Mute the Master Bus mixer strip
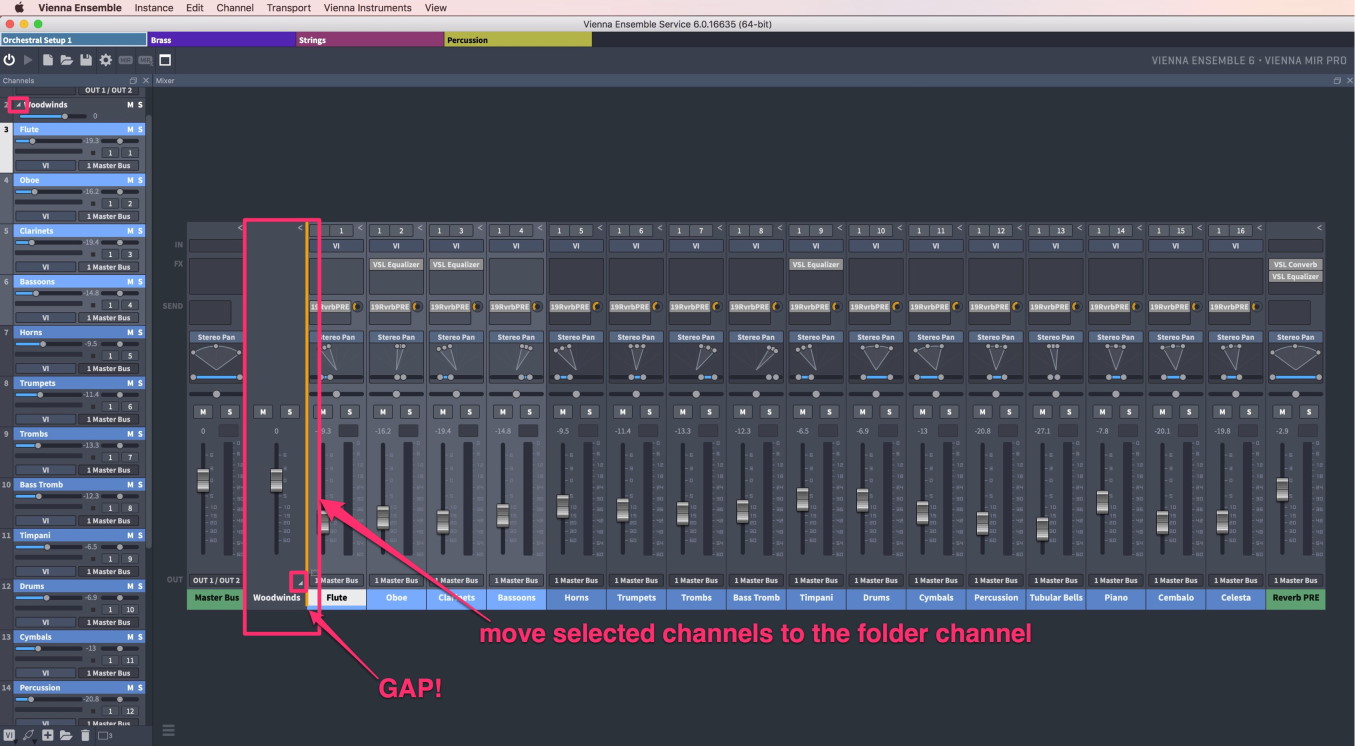Screen dimensions: 1355x746 coord(203,411)
